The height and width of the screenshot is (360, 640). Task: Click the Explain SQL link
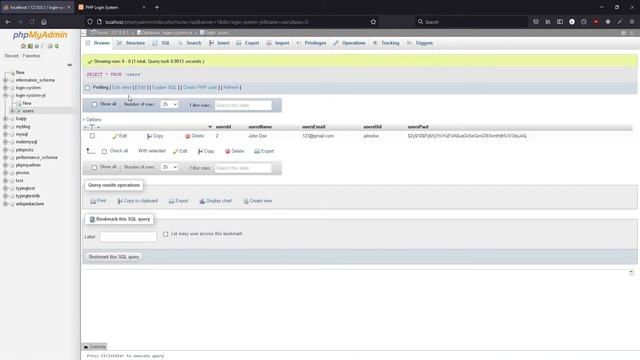pyautogui.click(x=164, y=87)
